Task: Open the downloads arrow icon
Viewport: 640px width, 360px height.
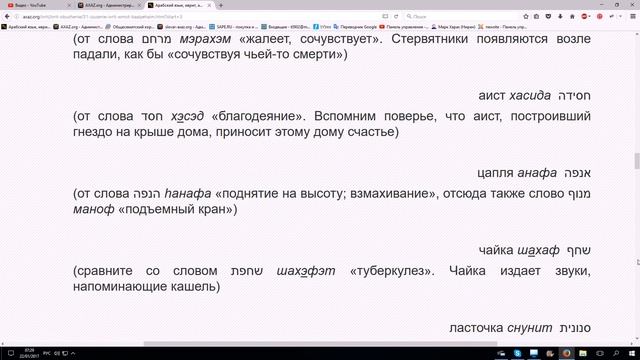Action: (560, 16)
